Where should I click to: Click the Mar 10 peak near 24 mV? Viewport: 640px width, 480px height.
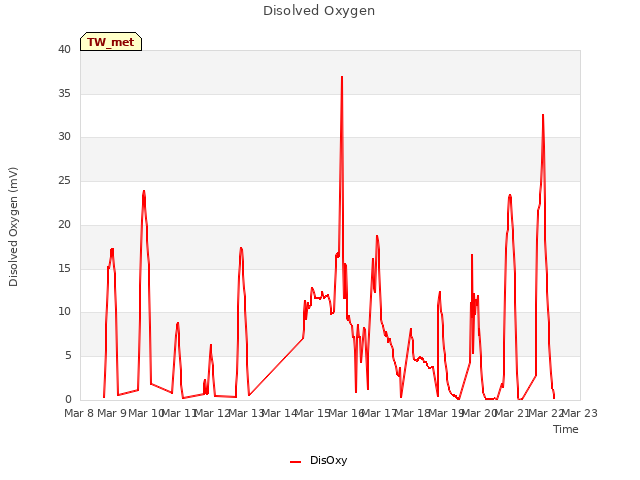(144, 191)
